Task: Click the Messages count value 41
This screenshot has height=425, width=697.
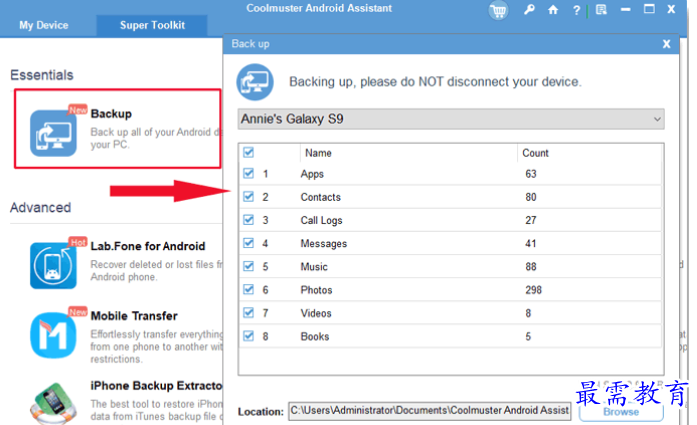Action: [531, 244]
